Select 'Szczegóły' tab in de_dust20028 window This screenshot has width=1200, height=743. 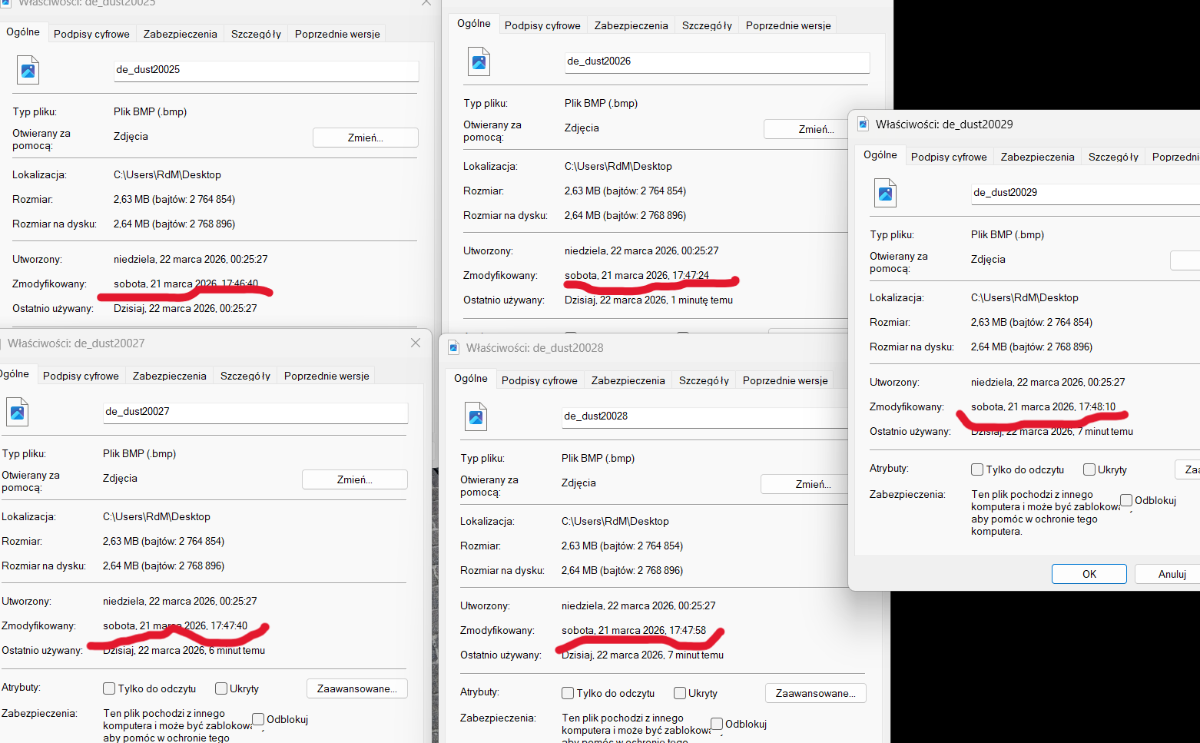click(704, 381)
